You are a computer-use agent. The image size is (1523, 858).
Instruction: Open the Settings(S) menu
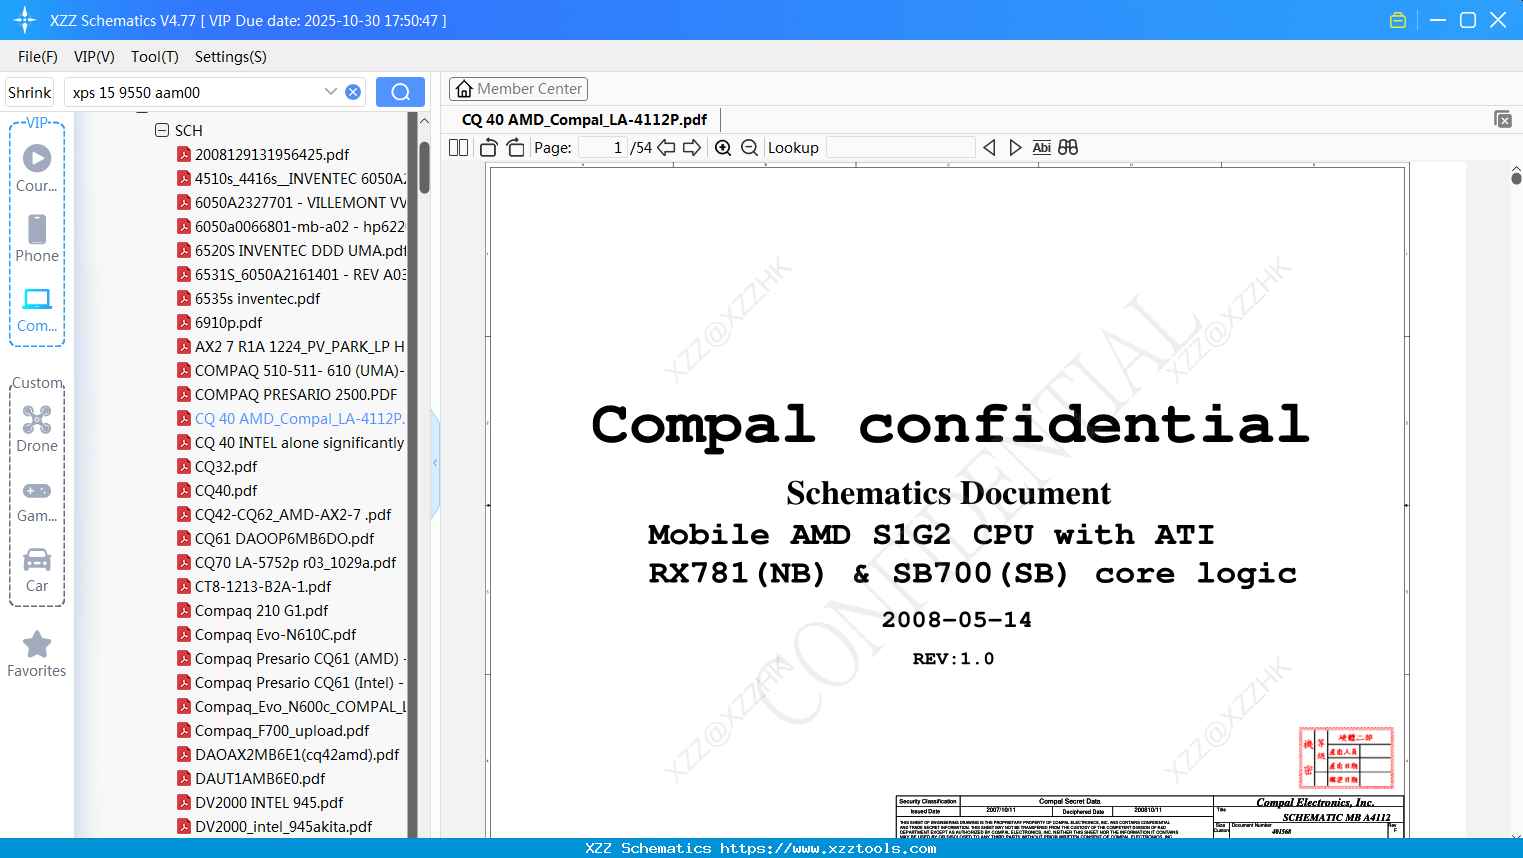click(x=231, y=57)
